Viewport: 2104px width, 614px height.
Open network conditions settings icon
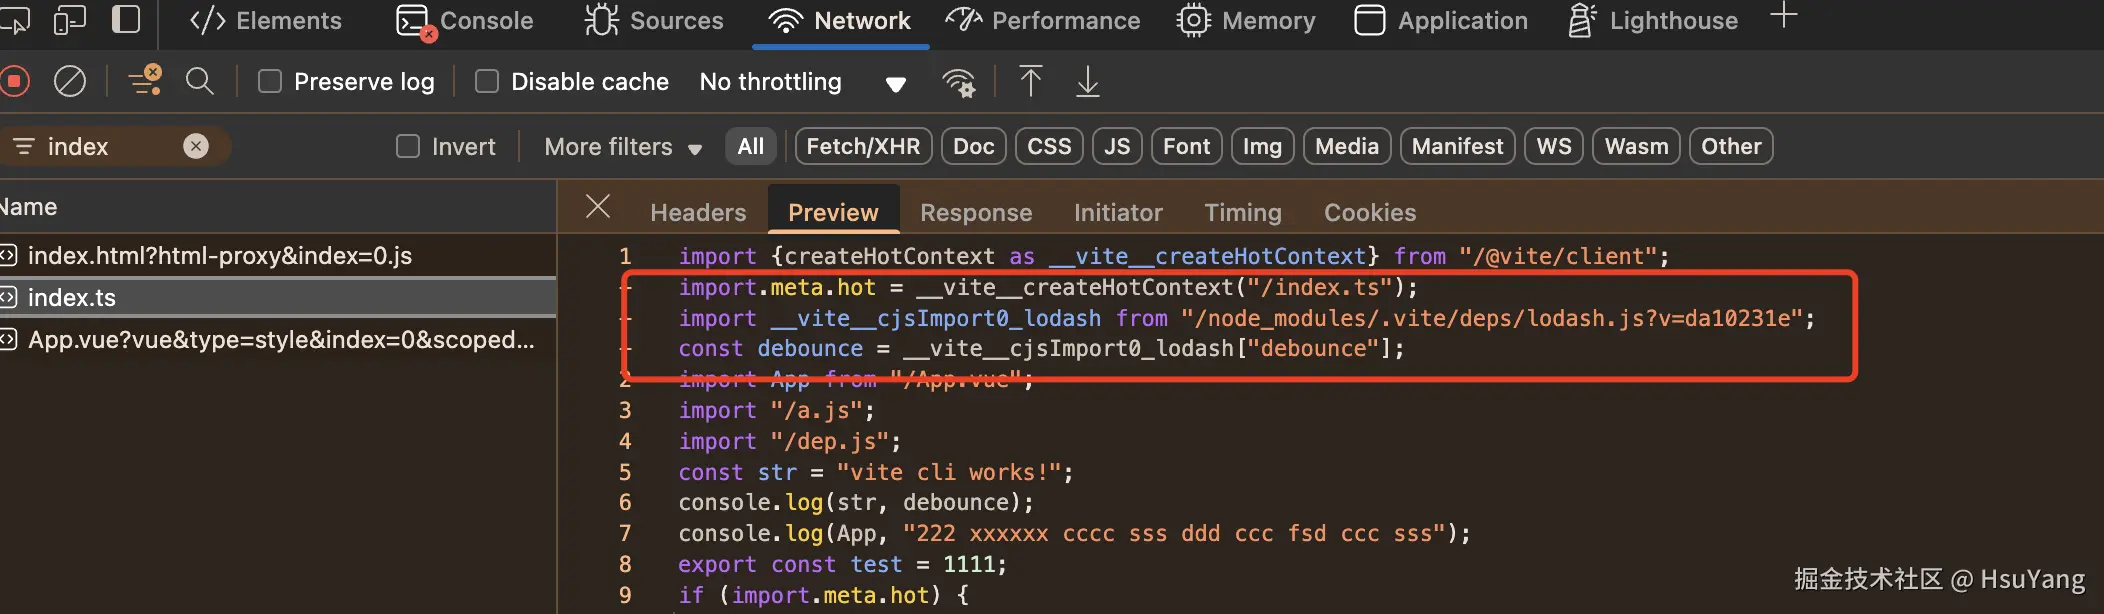[959, 82]
